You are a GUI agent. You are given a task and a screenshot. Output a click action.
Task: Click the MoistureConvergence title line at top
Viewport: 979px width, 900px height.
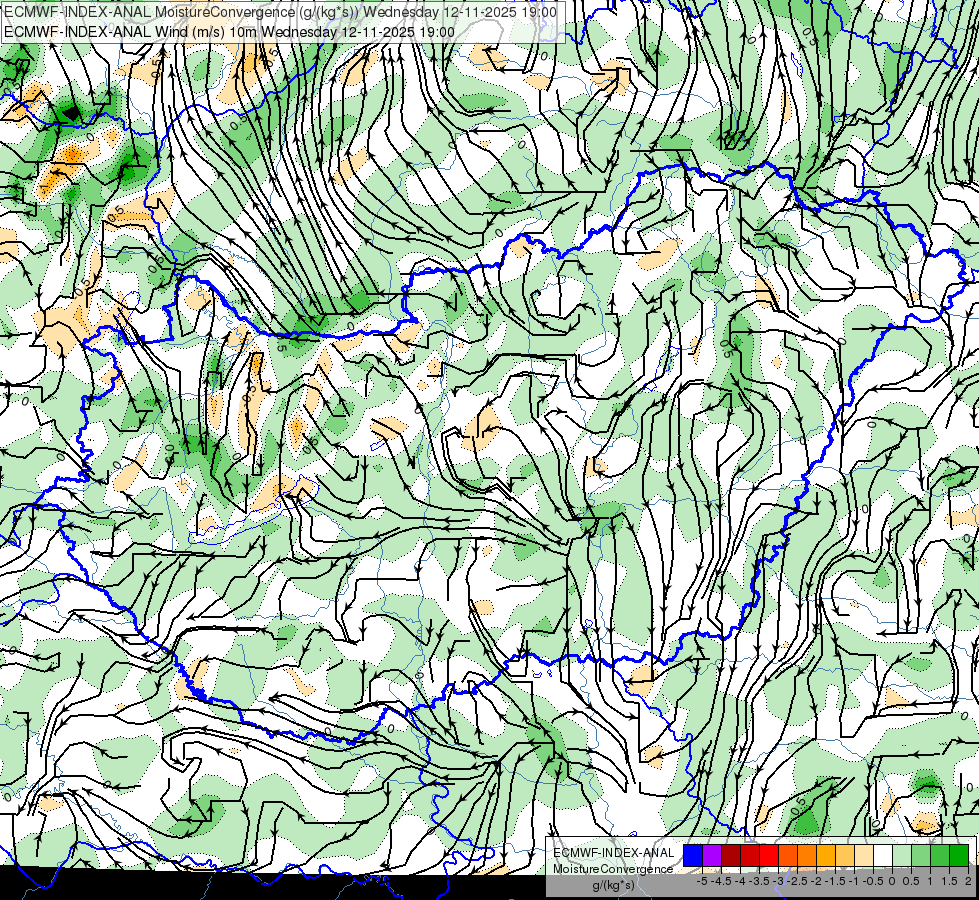280,12
